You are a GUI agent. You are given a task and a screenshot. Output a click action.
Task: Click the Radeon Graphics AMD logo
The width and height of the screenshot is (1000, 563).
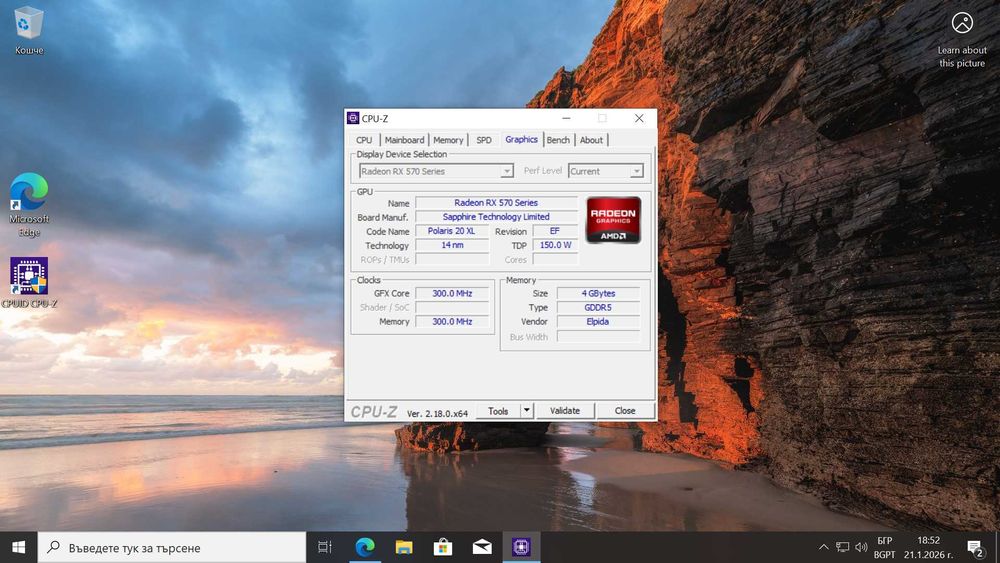[613, 220]
